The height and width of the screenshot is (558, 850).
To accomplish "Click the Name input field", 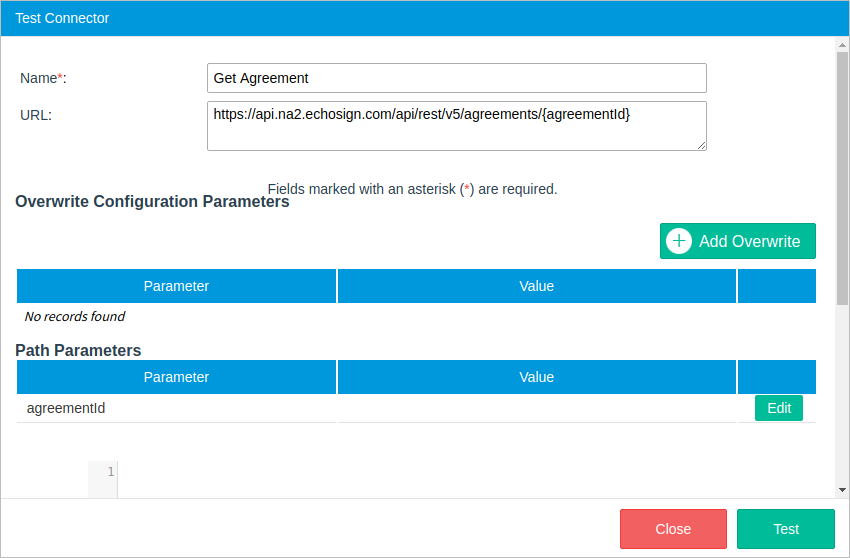I will click(x=456, y=78).
